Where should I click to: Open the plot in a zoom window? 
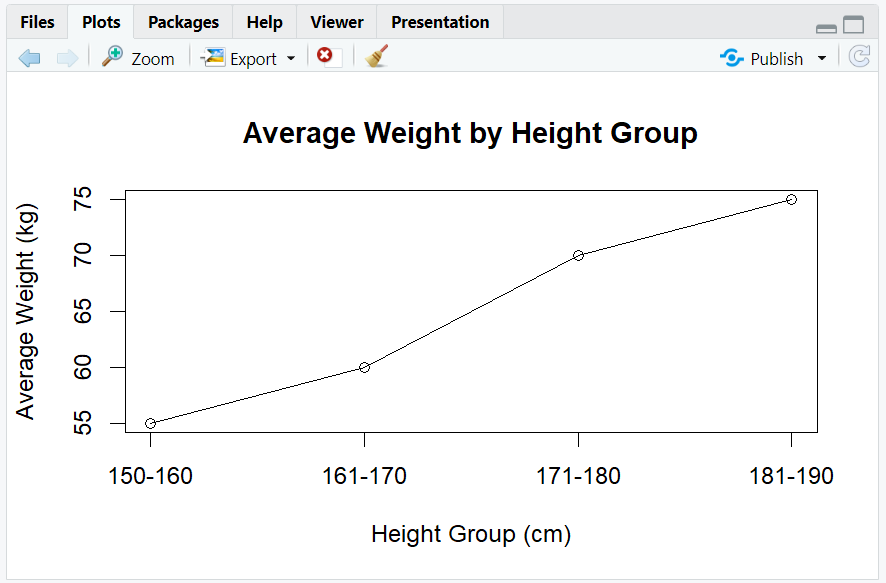pos(138,57)
